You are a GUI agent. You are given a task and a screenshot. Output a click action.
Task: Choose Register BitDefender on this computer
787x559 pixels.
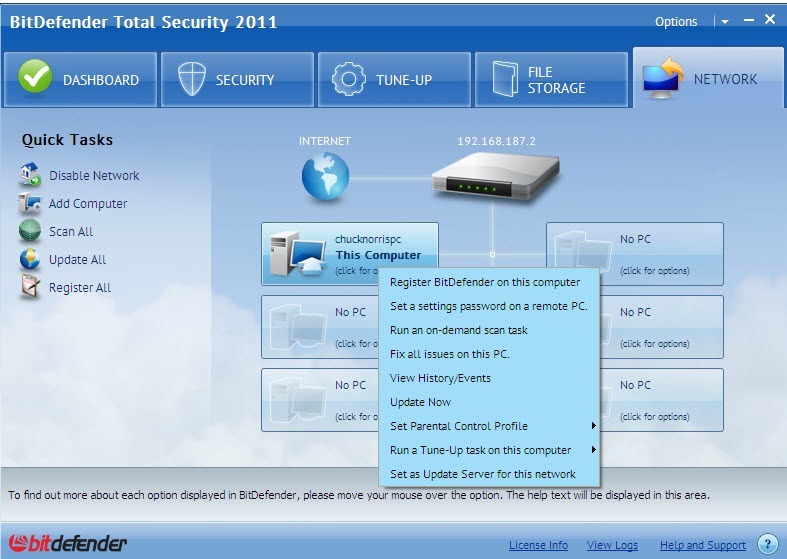[x=489, y=282]
